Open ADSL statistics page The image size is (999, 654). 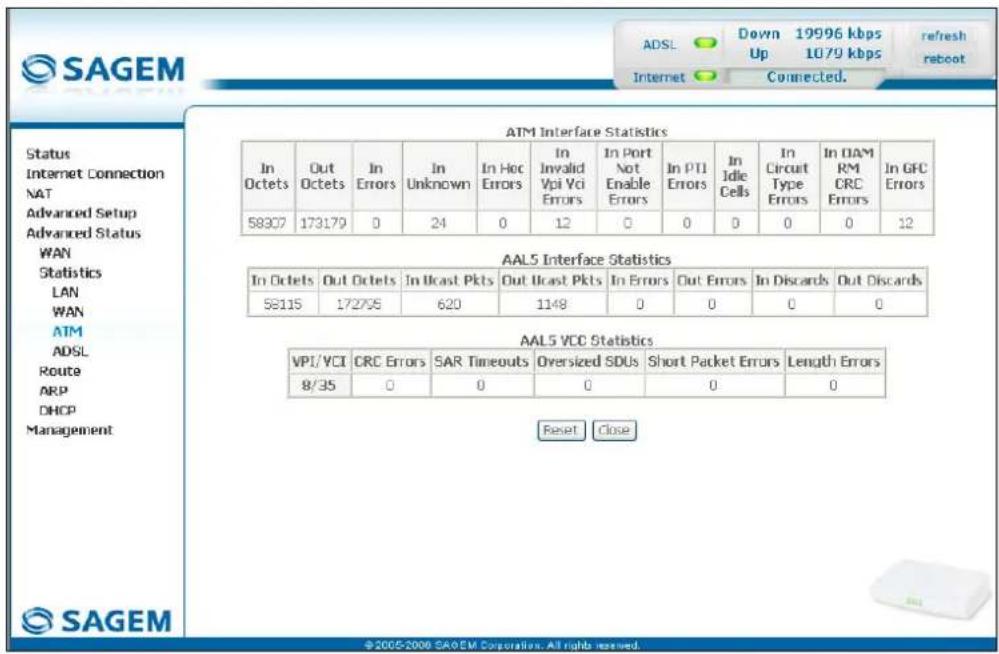coord(70,351)
